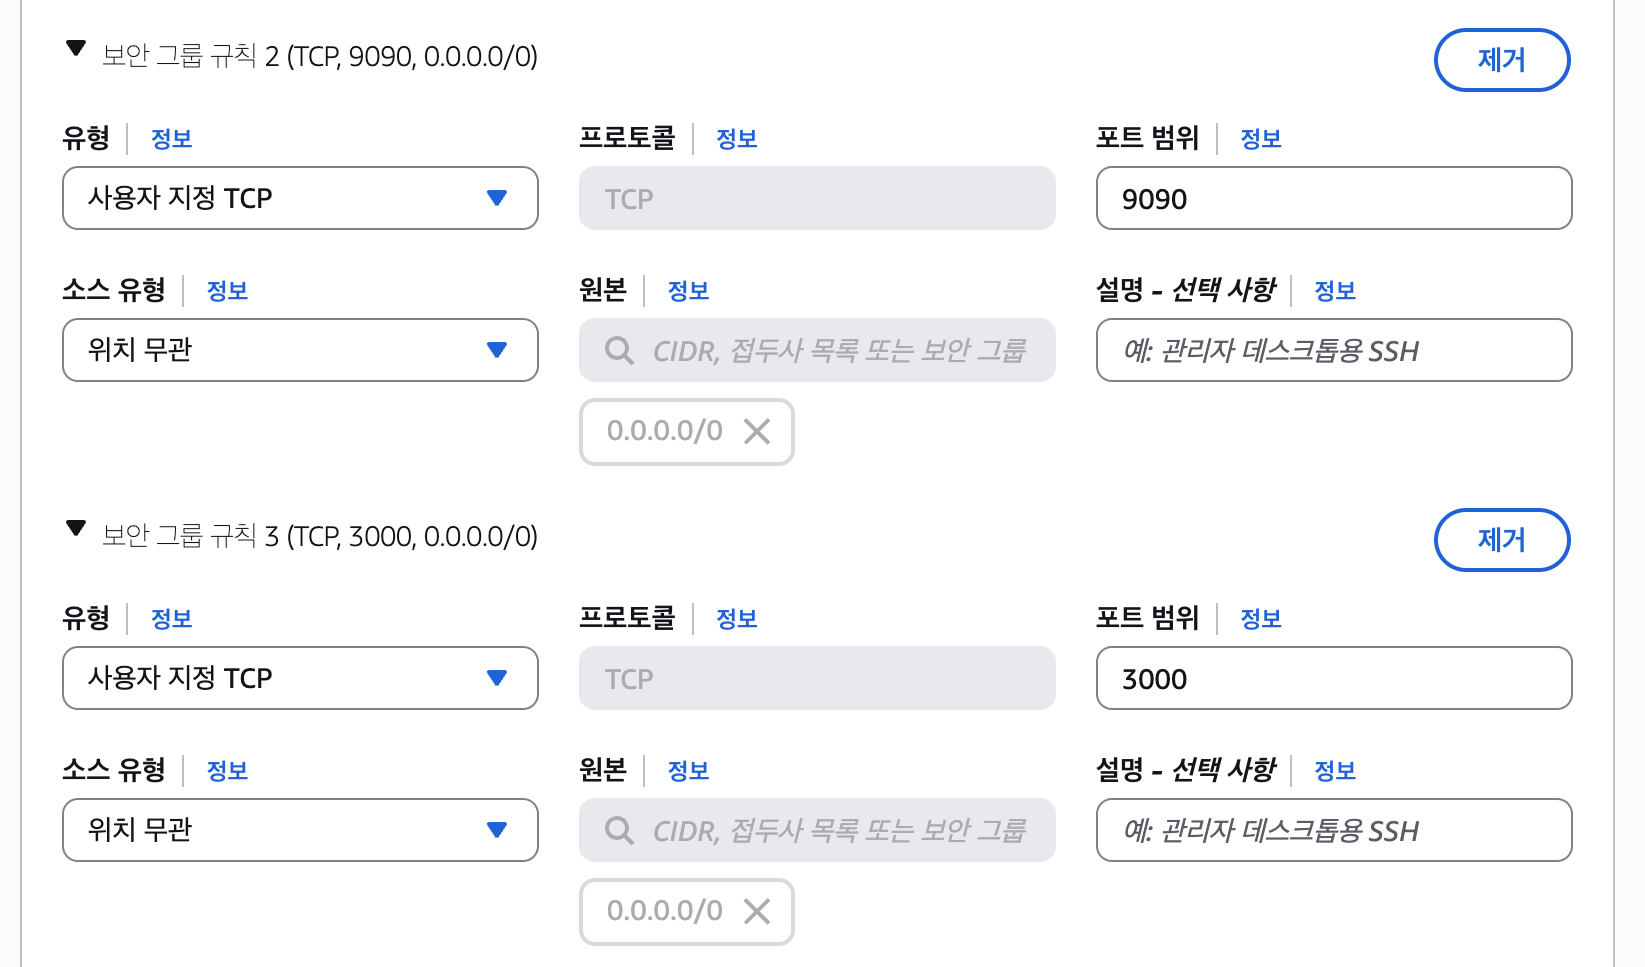Collapse 보안 그룹 규칙 2 section
The width and height of the screenshot is (1645, 967).
[76, 49]
